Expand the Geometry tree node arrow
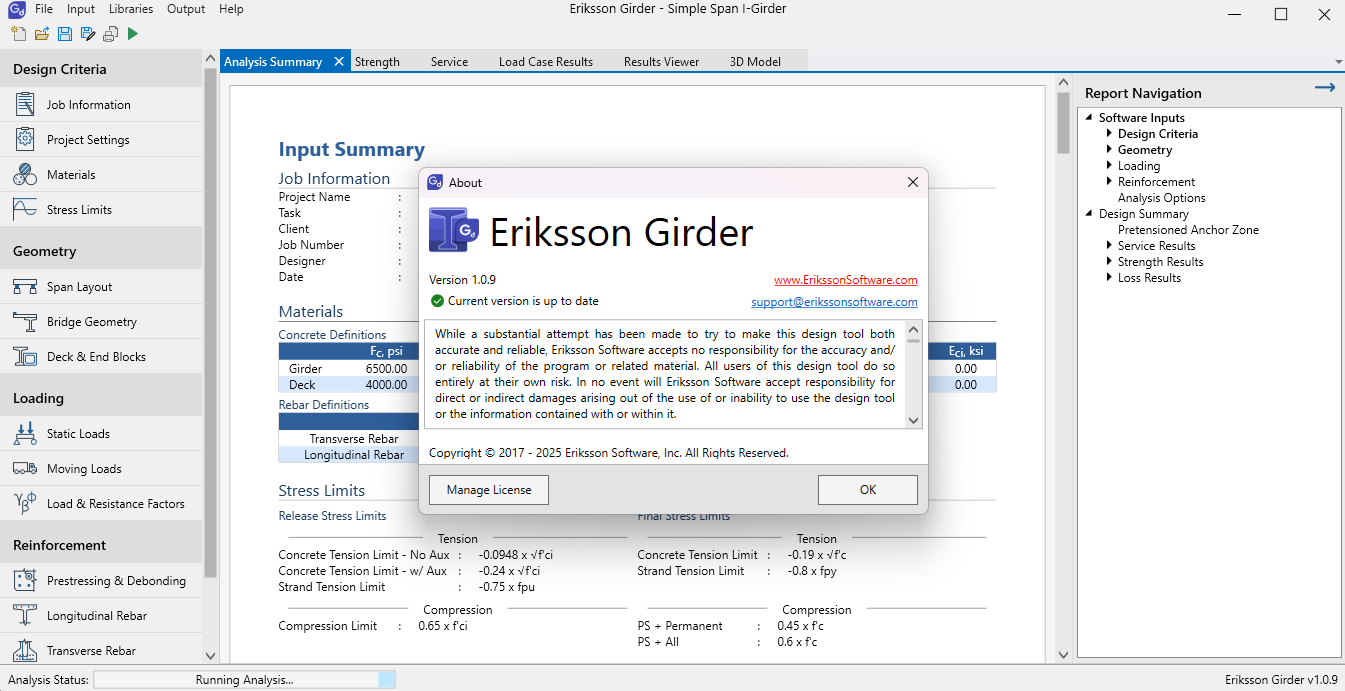This screenshot has width=1345, height=691. point(1109,150)
